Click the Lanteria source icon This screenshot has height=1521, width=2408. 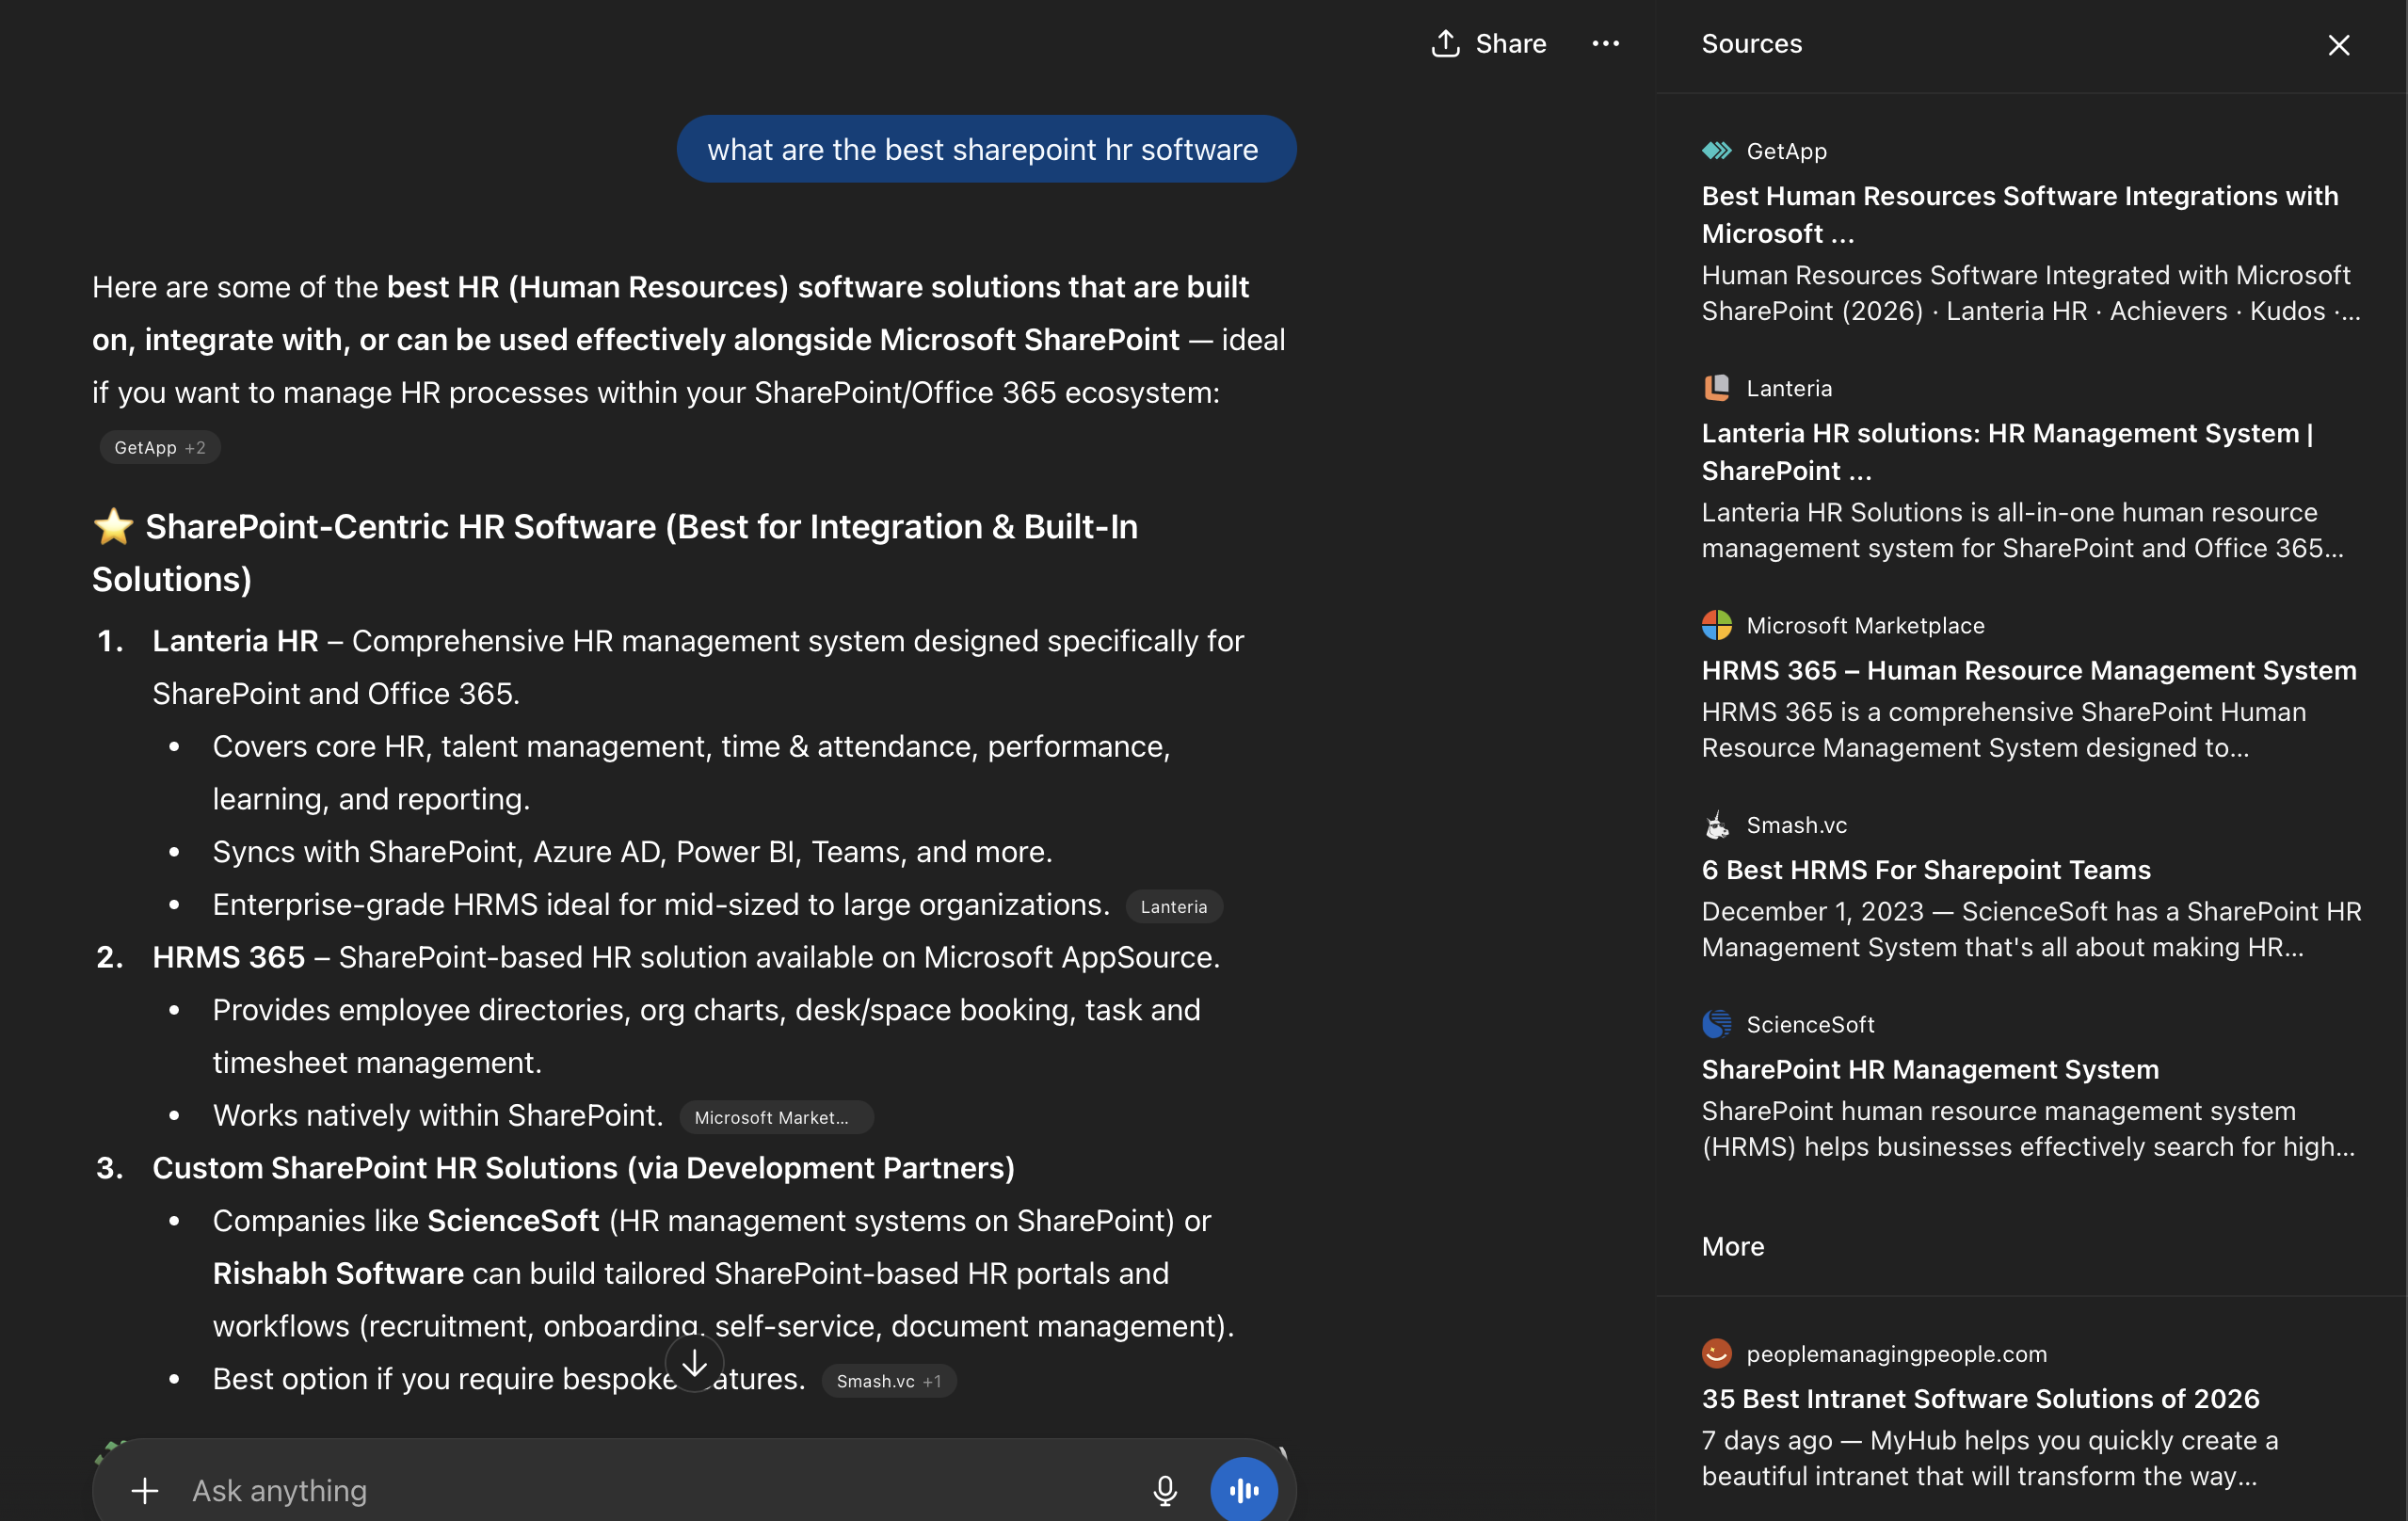point(1718,387)
